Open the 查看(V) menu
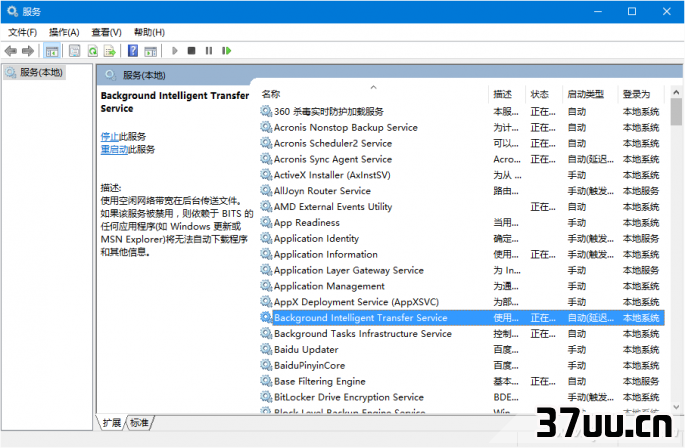685x448 pixels. 106,32
